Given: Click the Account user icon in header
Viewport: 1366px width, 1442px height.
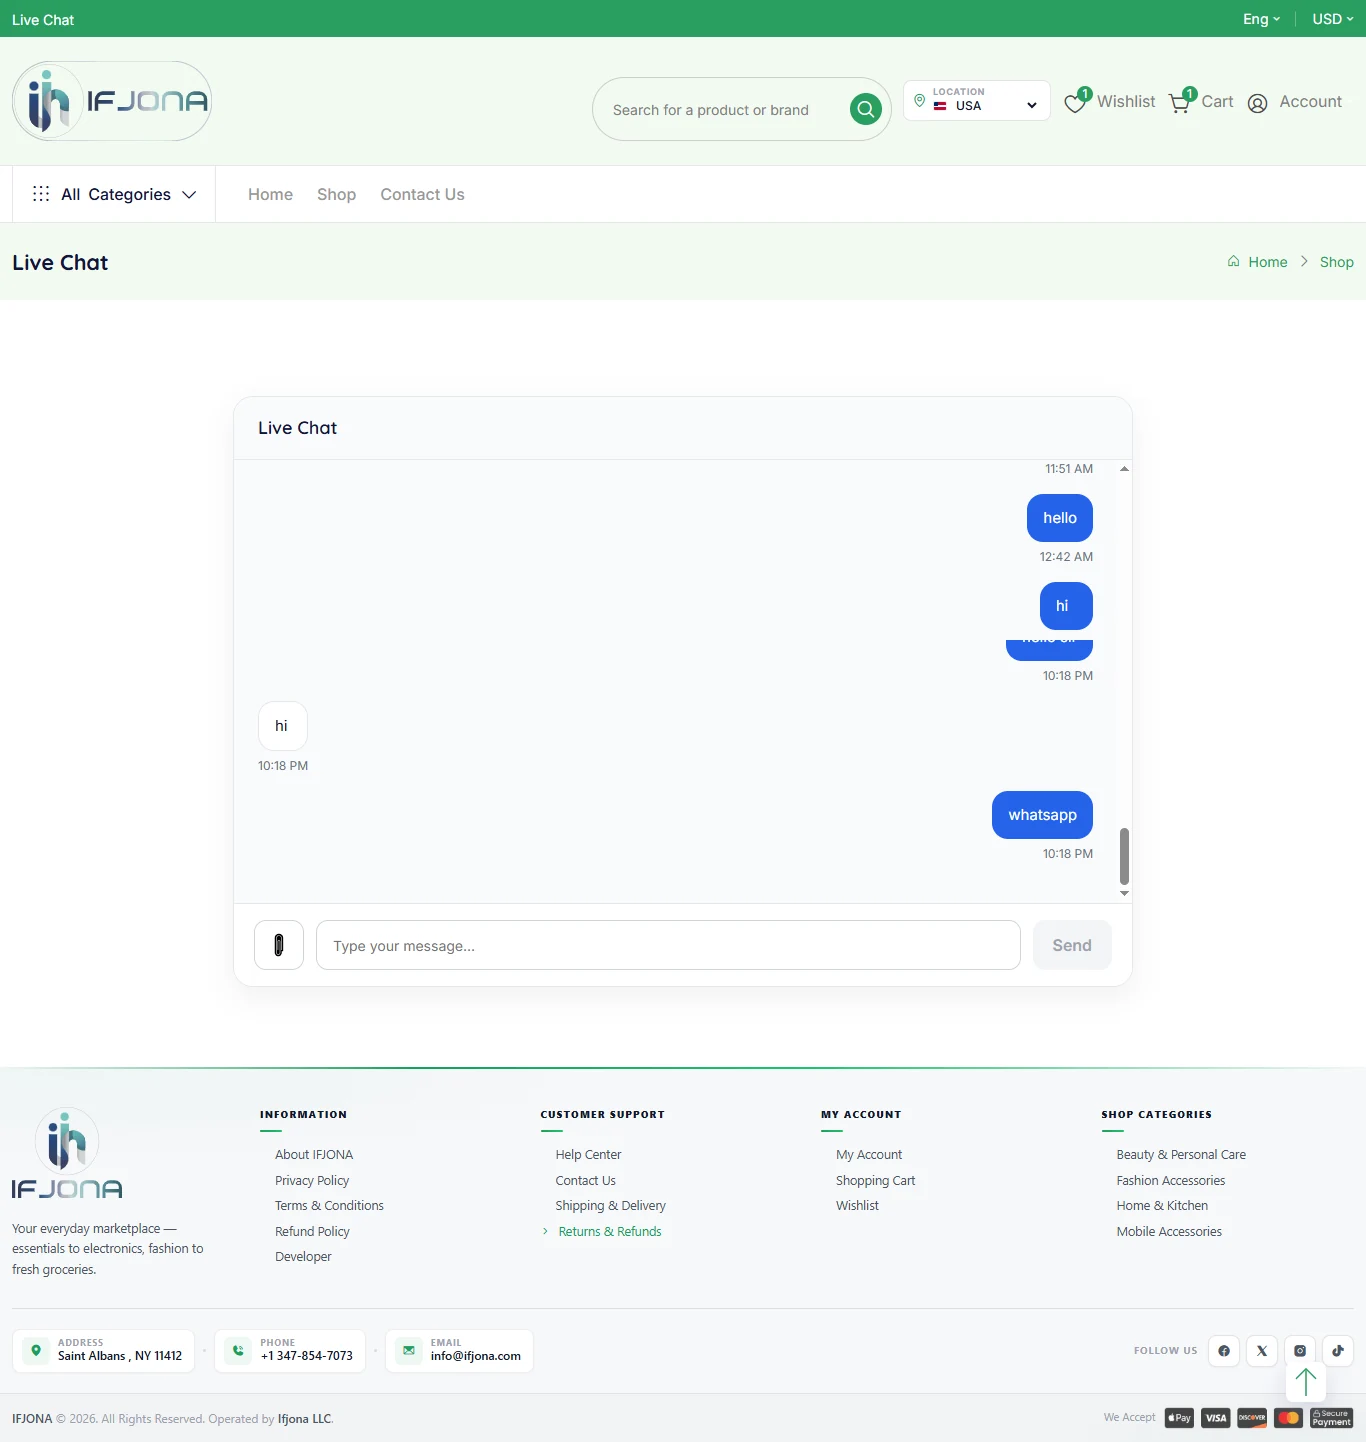Looking at the screenshot, I should 1258,103.
